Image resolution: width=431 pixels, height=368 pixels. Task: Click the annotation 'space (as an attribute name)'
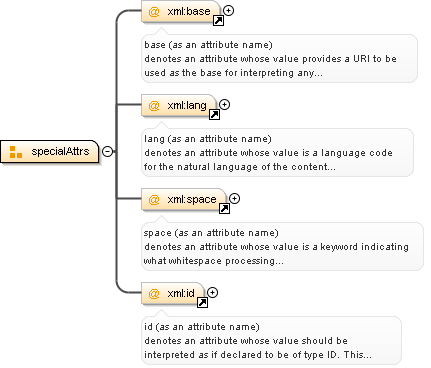211,233
